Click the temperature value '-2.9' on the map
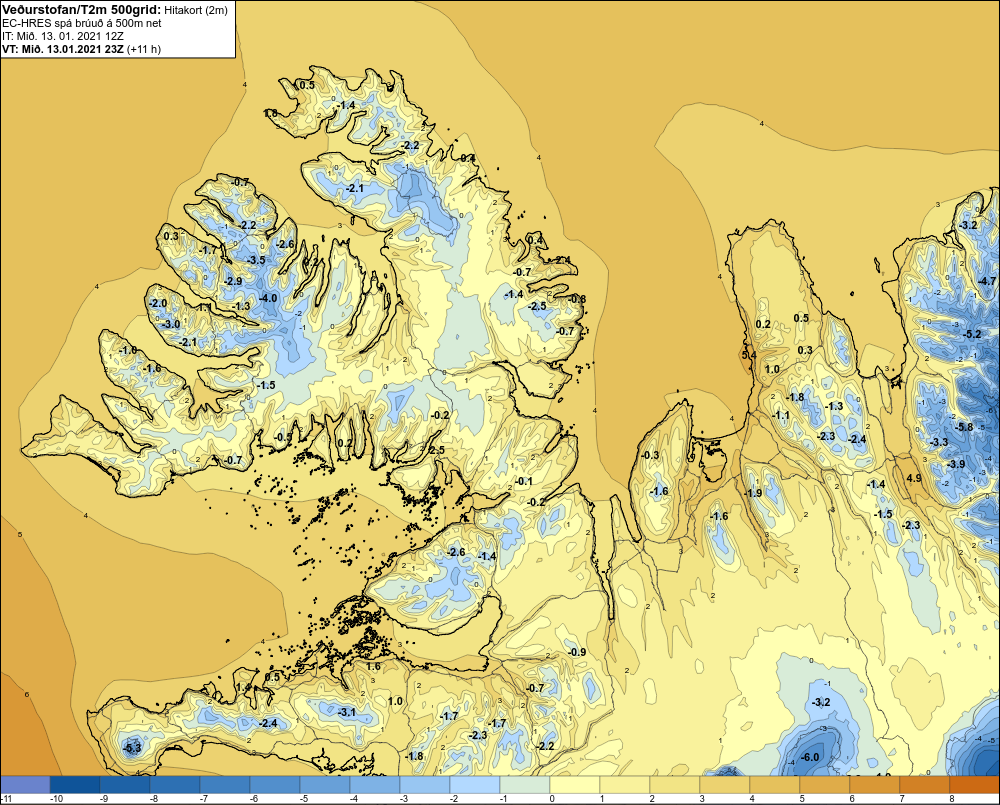Screen dimensions: 1000x805 pyautogui.click(x=232, y=281)
